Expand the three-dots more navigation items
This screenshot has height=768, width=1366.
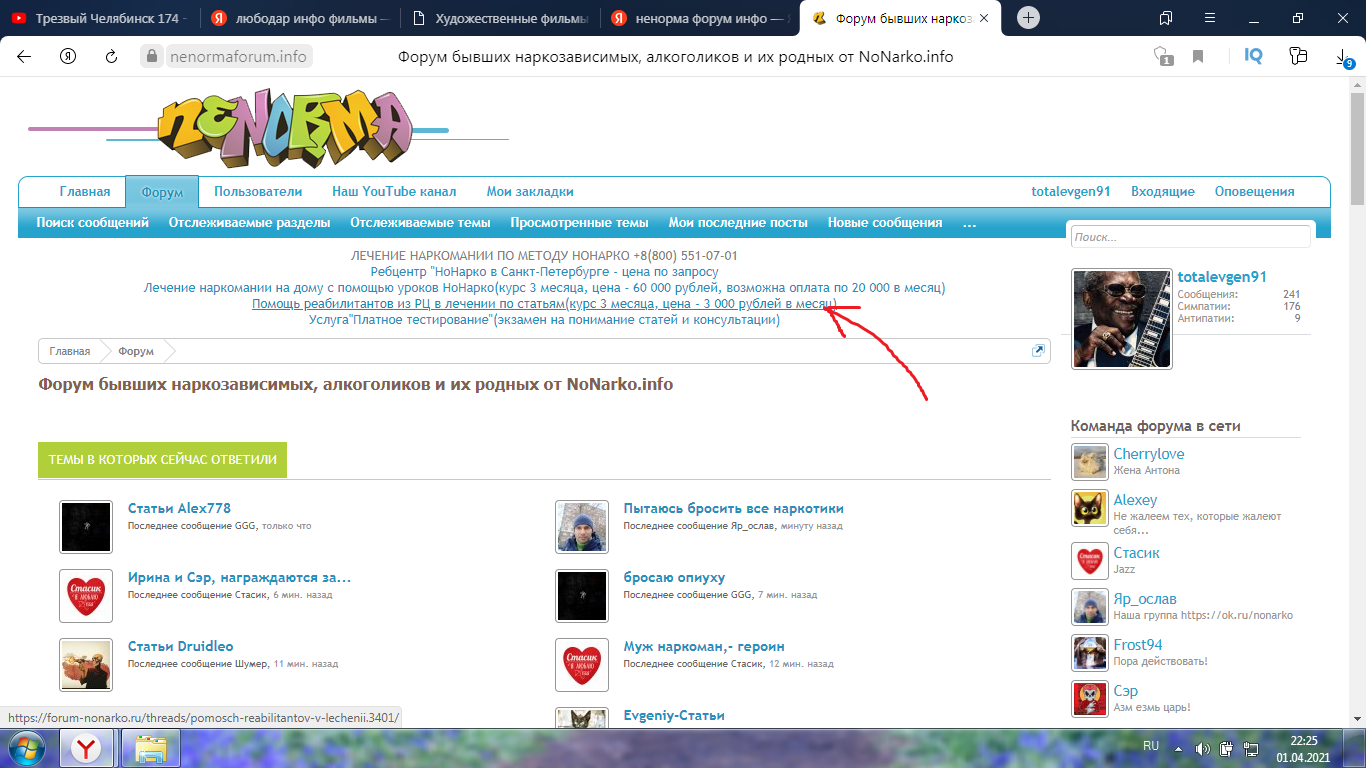click(969, 223)
